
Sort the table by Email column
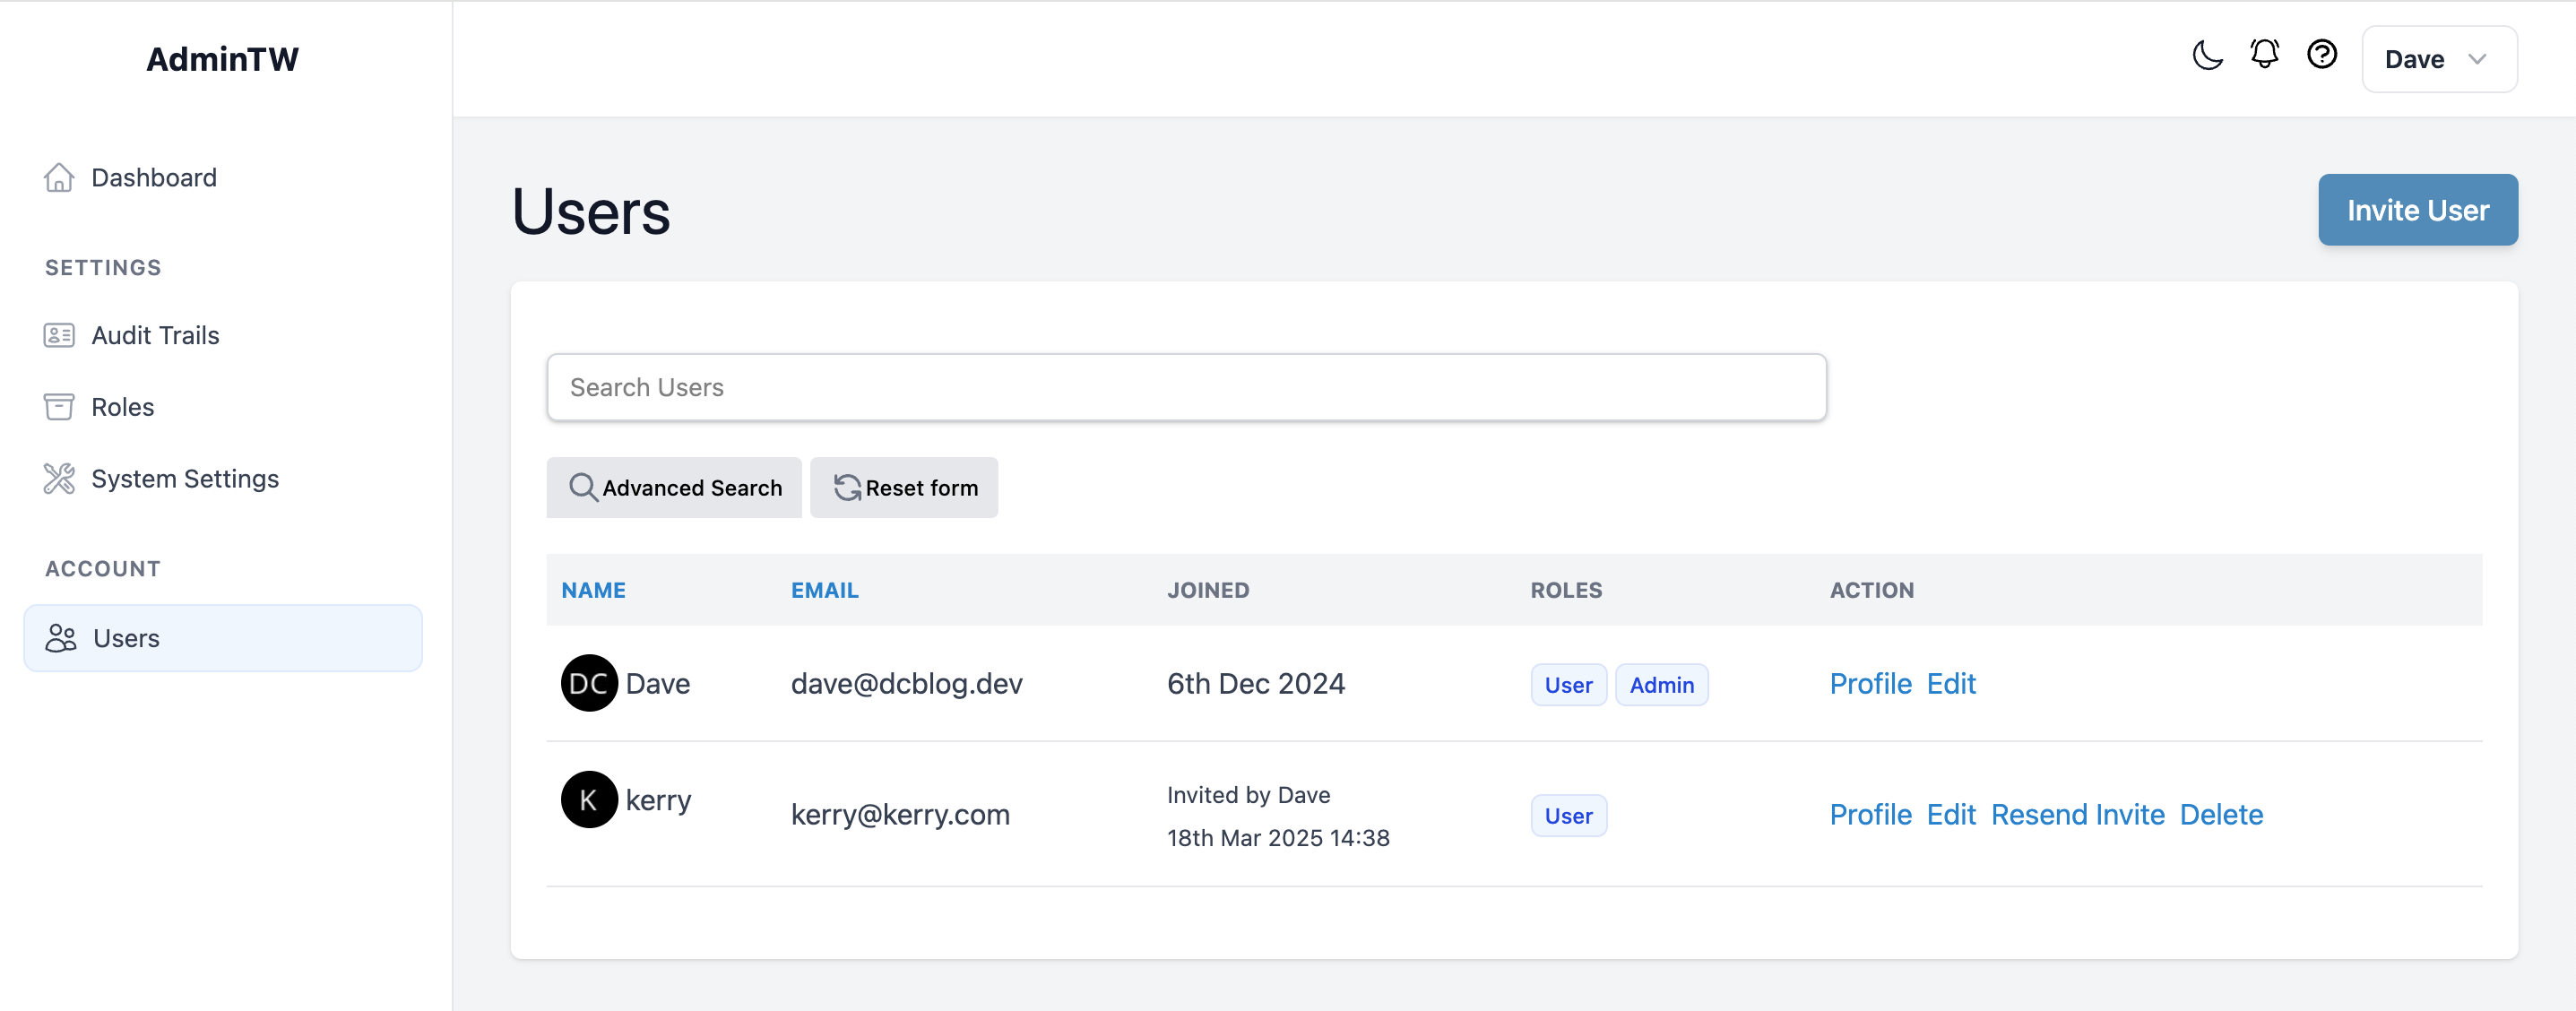pyautogui.click(x=824, y=590)
